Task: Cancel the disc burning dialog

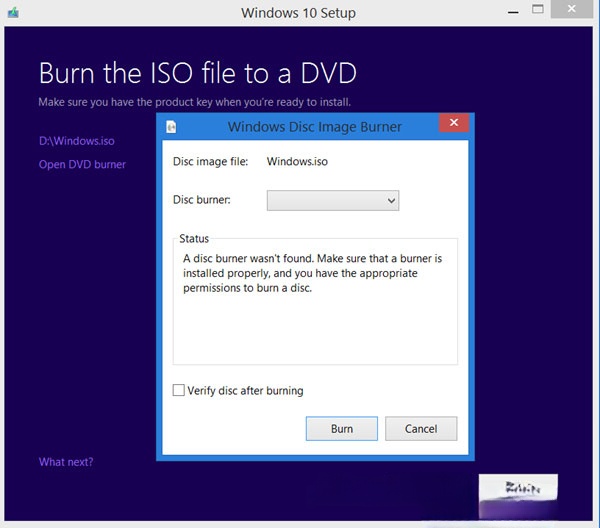Action: 421,429
